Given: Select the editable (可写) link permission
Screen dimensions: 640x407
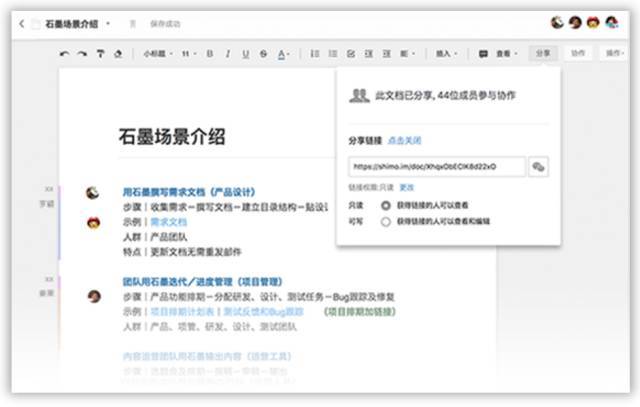Looking at the screenshot, I should tap(386, 222).
